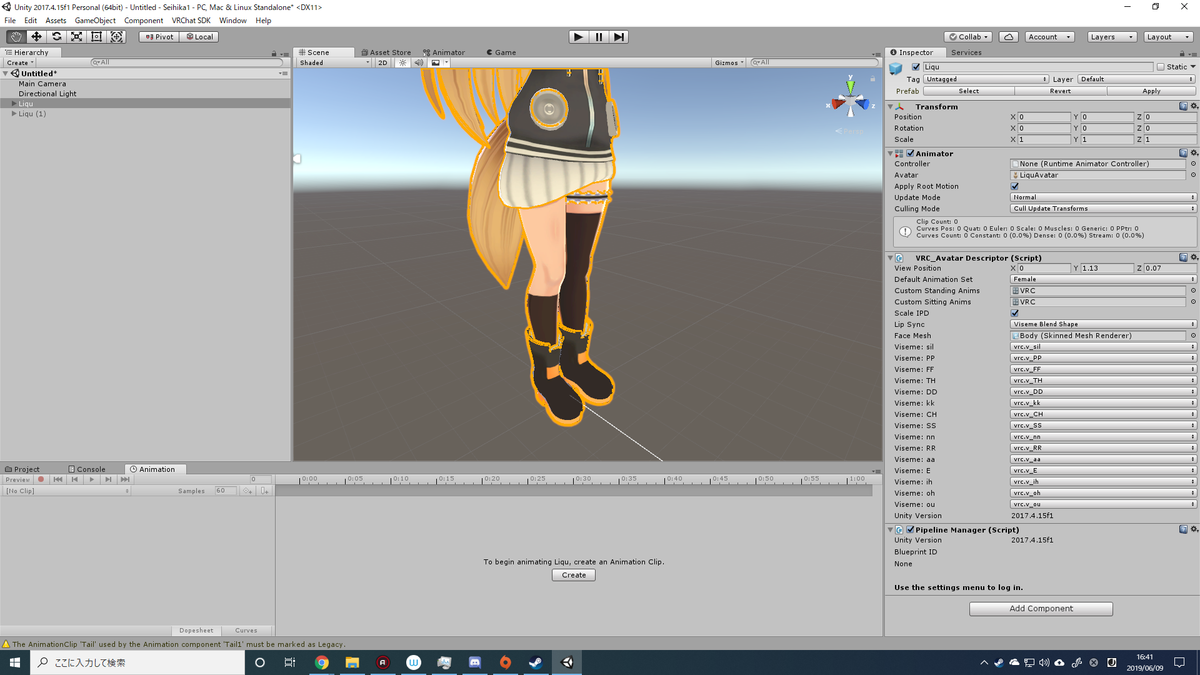Toggle the Scale IPD checkbox
1200x675 pixels.
pyautogui.click(x=1015, y=313)
